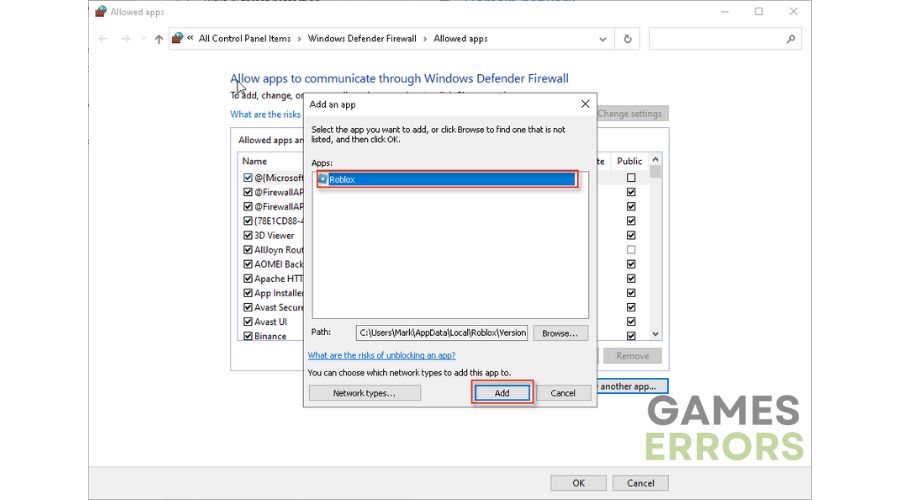Maximize the Allowed apps window
The width and height of the screenshot is (900, 500).
(759, 11)
